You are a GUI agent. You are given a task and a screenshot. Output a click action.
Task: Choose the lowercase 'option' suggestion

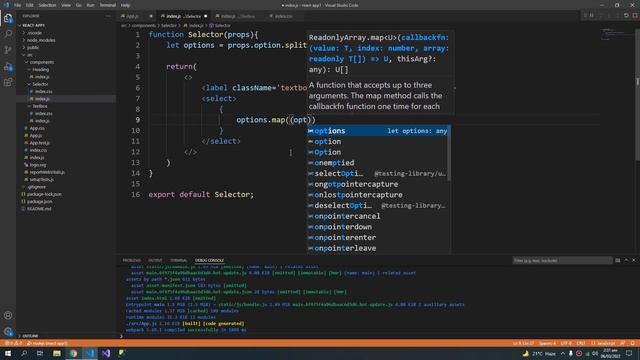377,142
